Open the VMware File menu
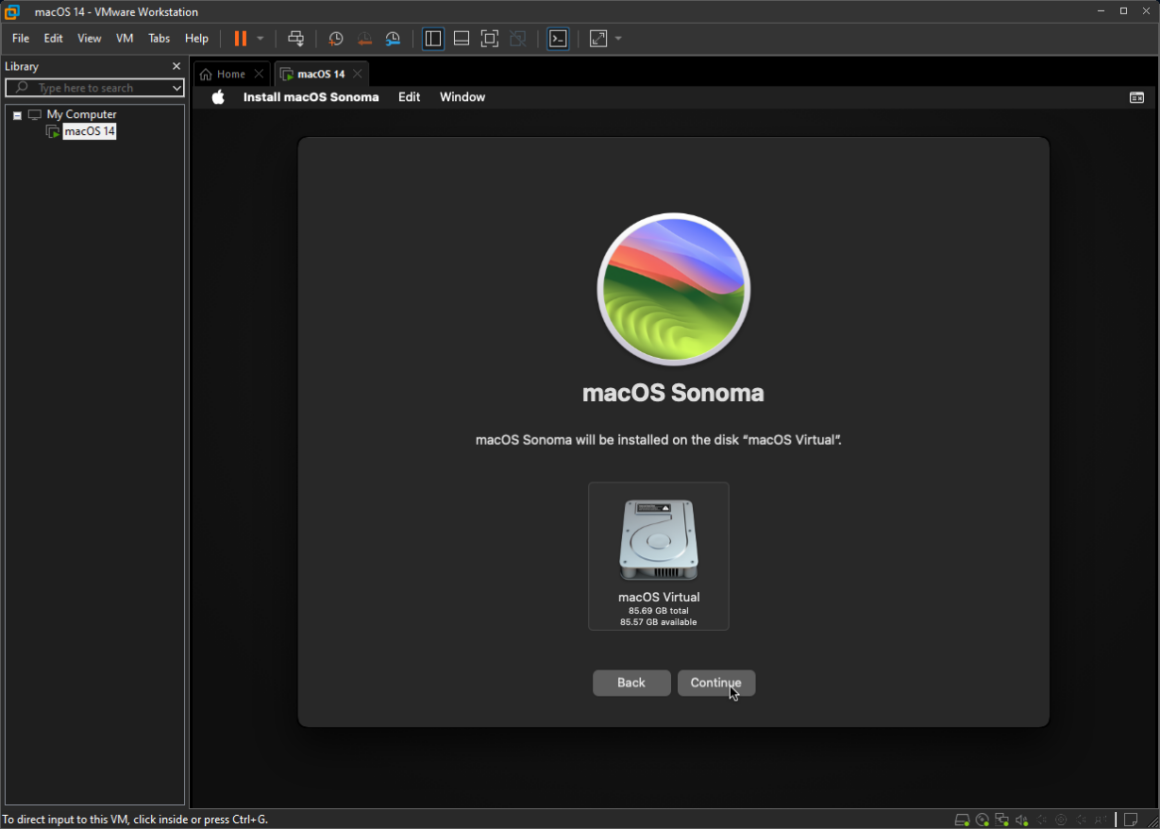Image resolution: width=1160 pixels, height=829 pixels. point(21,38)
